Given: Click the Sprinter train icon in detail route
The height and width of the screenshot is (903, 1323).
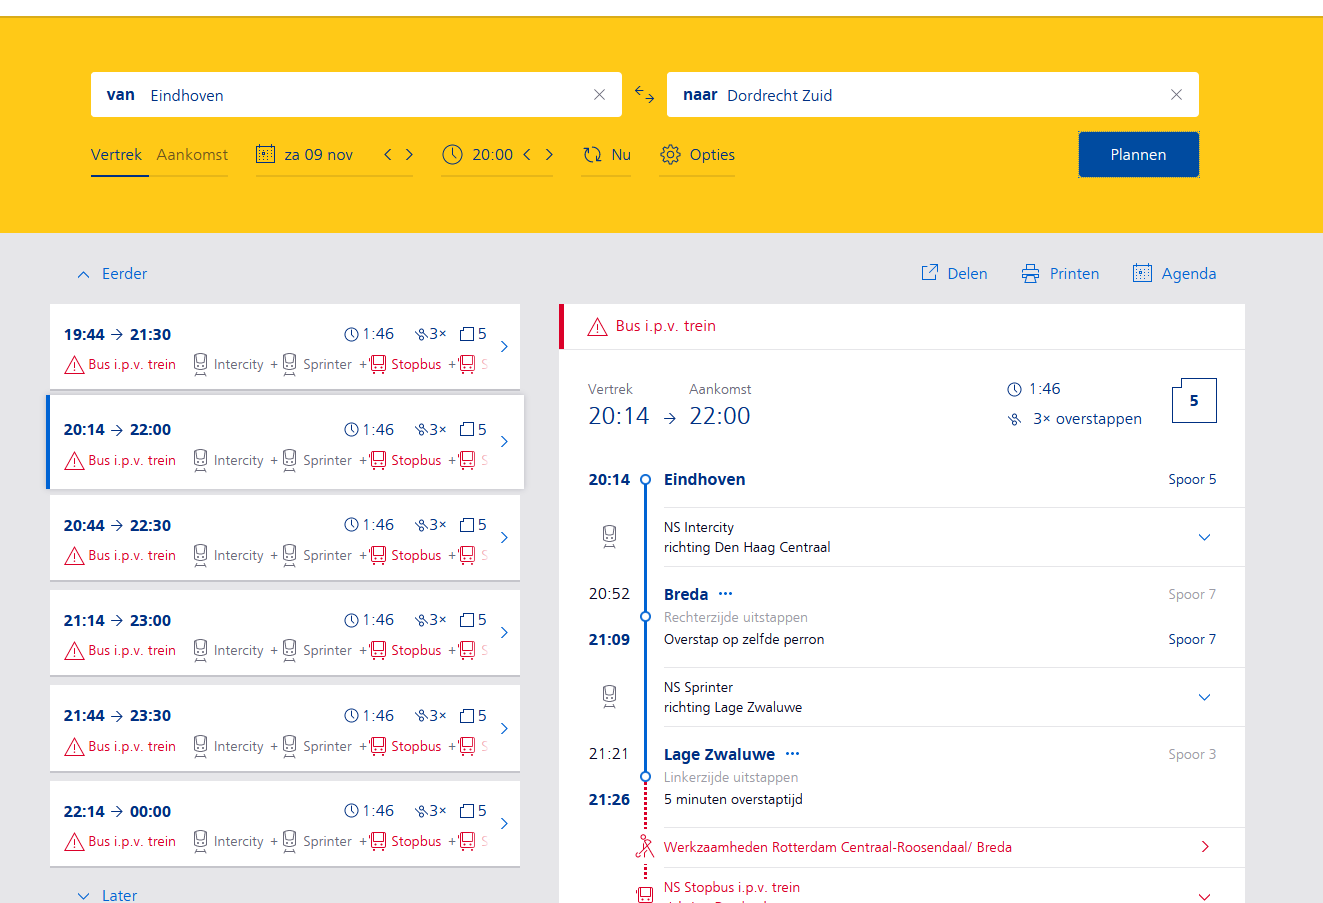Looking at the screenshot, I should pos(609,697).
